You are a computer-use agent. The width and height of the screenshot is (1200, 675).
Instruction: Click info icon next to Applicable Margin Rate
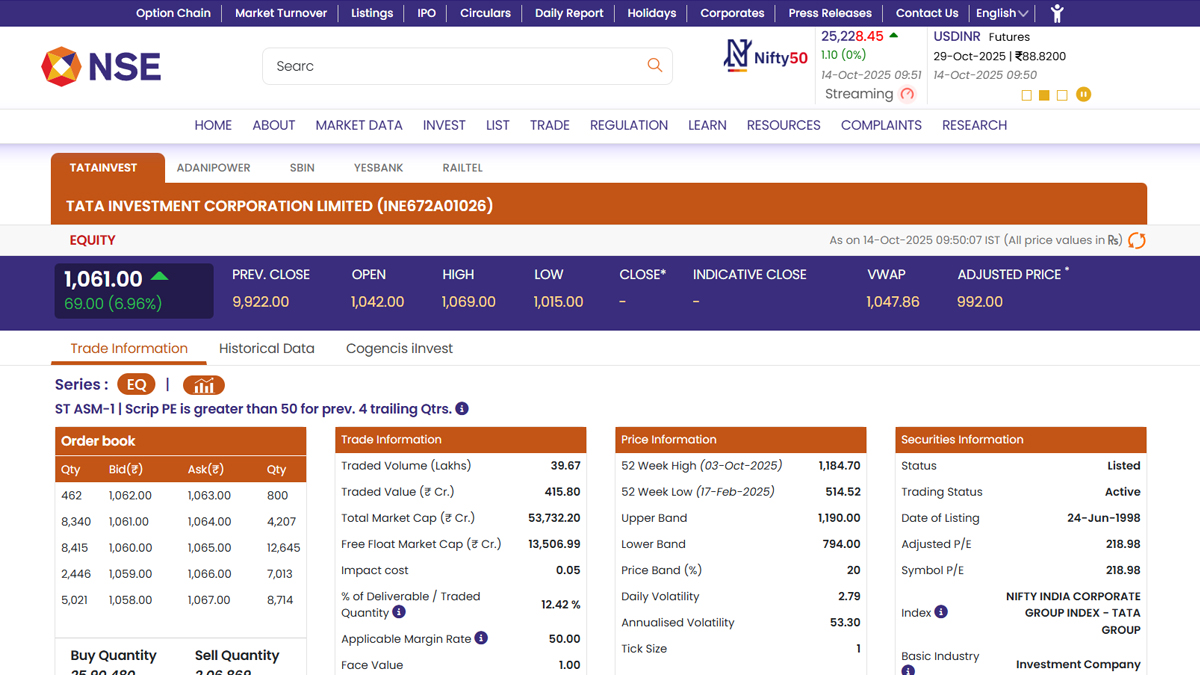pyautogui.click(x=481, y=638)
